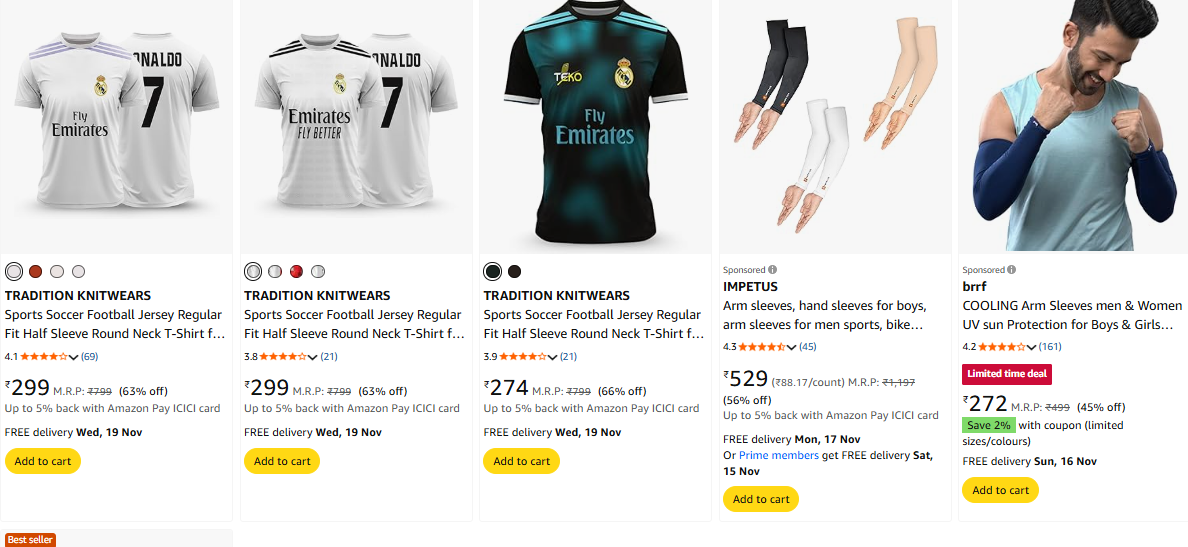The image size is (1188, 547).
Task: Click the star rating of the 4.1-rated jersey
Action: click(x=43, y=357)
